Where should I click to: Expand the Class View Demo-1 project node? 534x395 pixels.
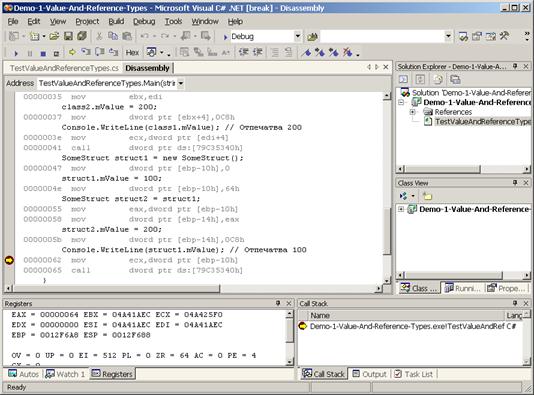[x=401, y=209]
